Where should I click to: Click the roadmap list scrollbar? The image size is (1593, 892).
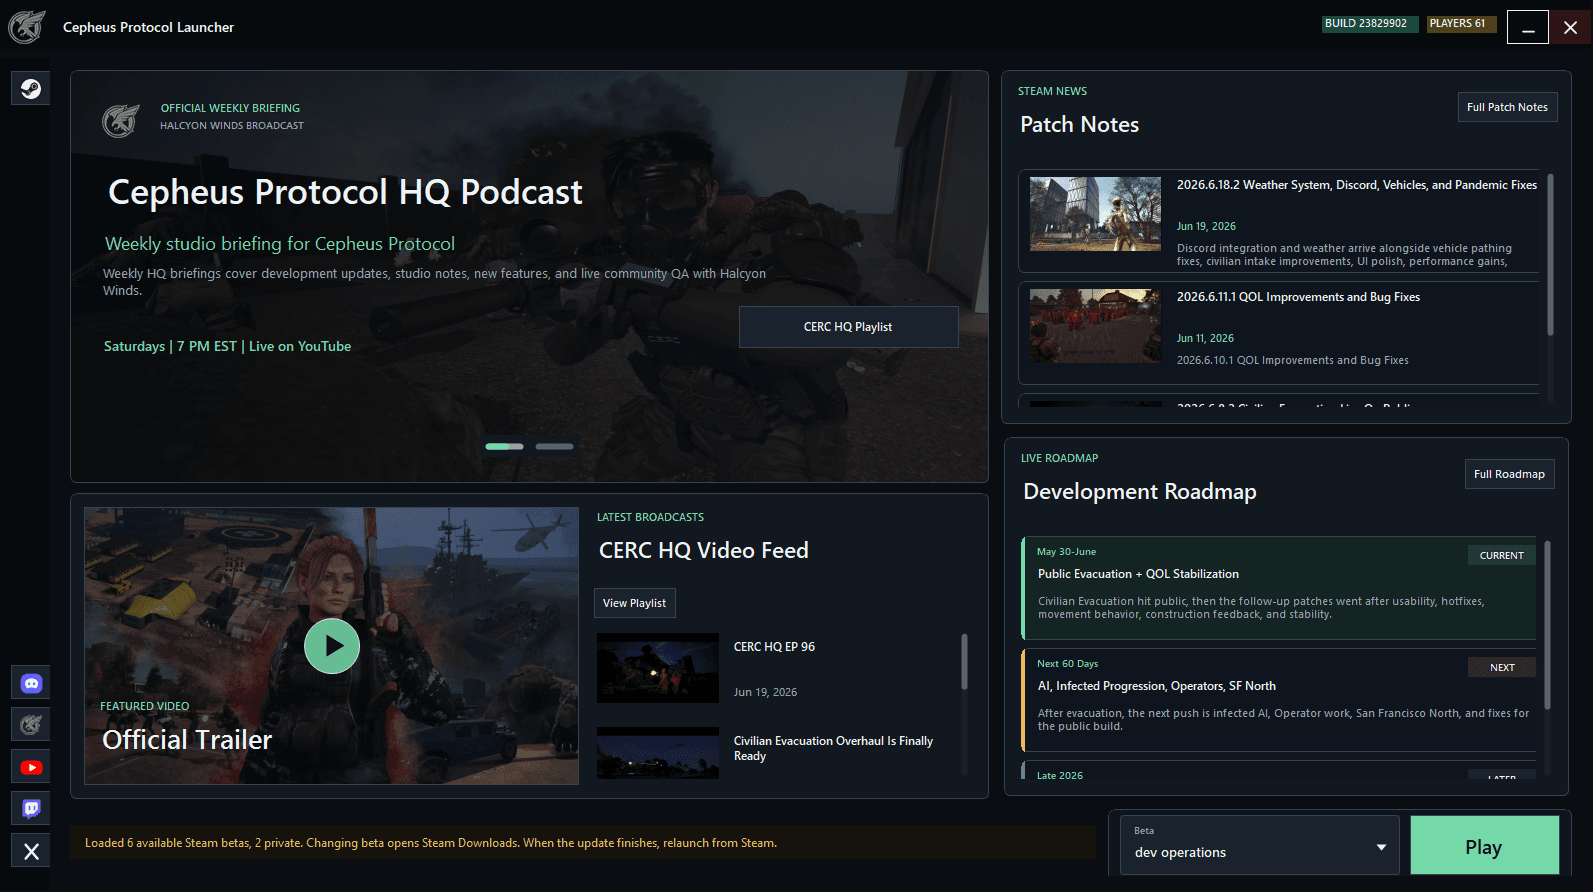click(1547, 625)
